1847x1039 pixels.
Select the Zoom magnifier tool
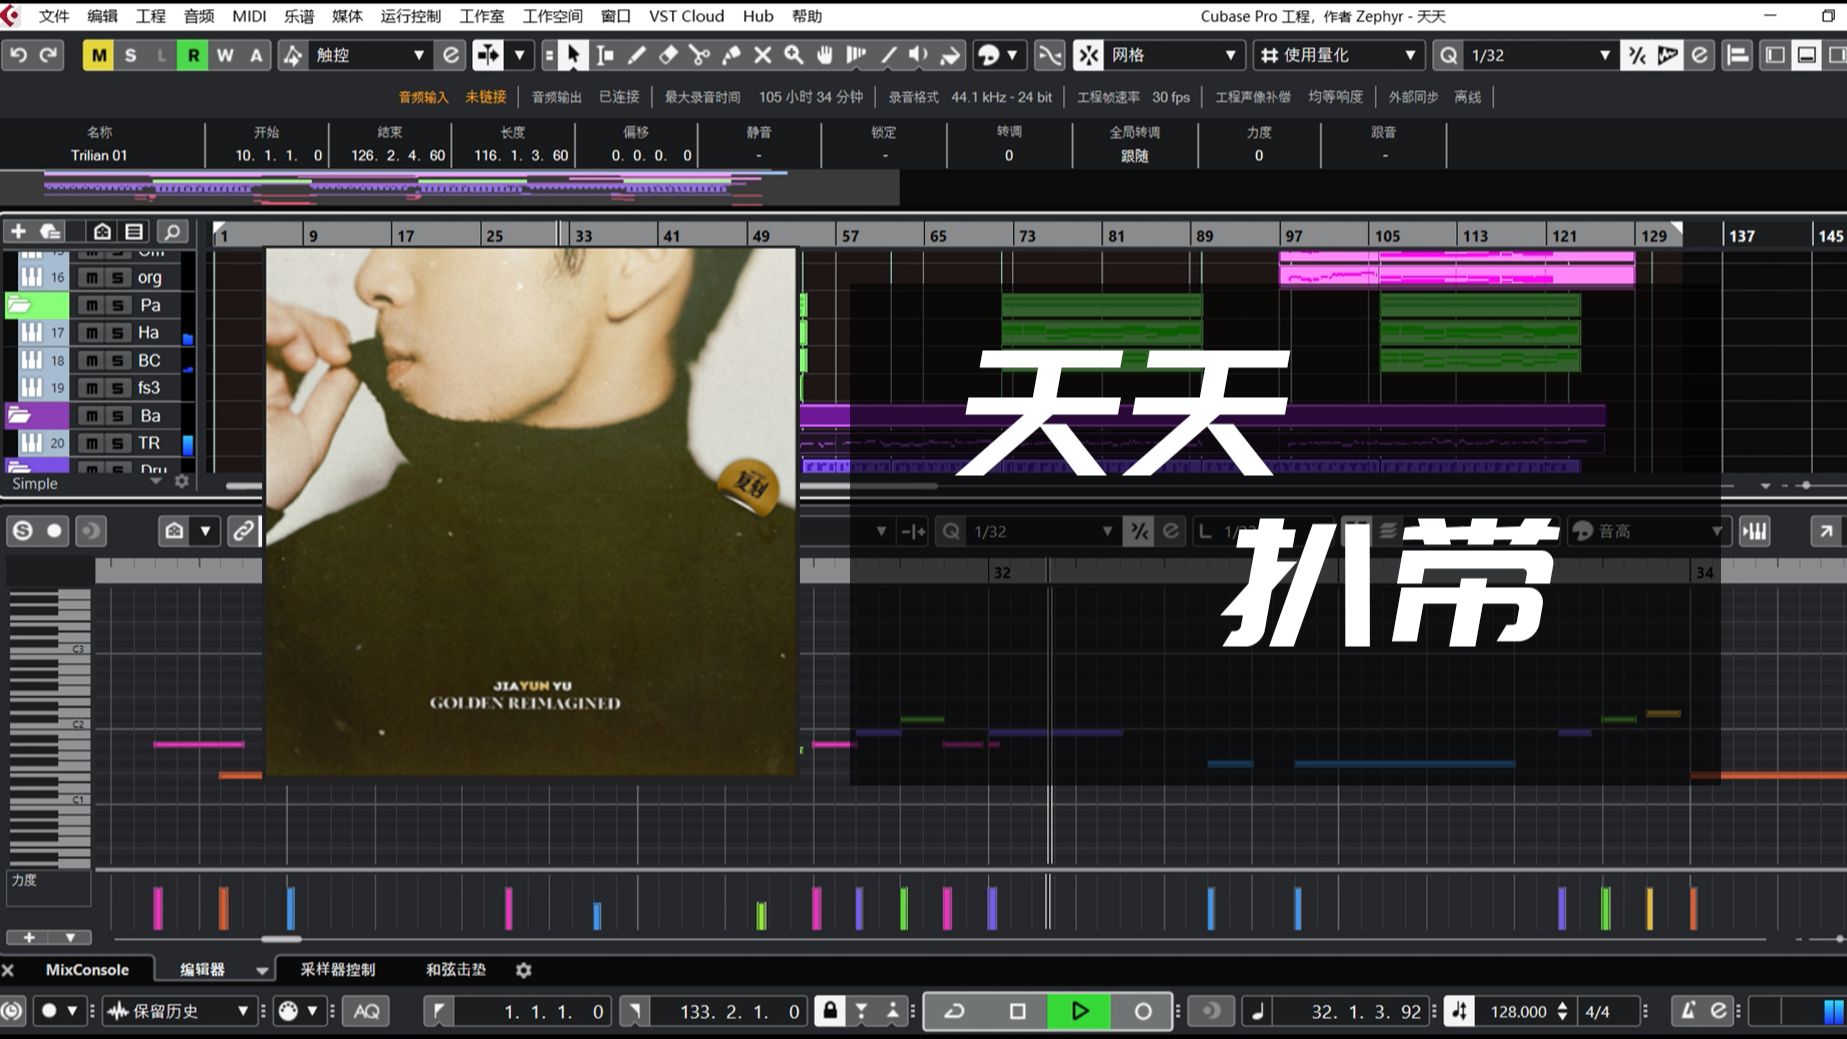[x=794, y=55]
